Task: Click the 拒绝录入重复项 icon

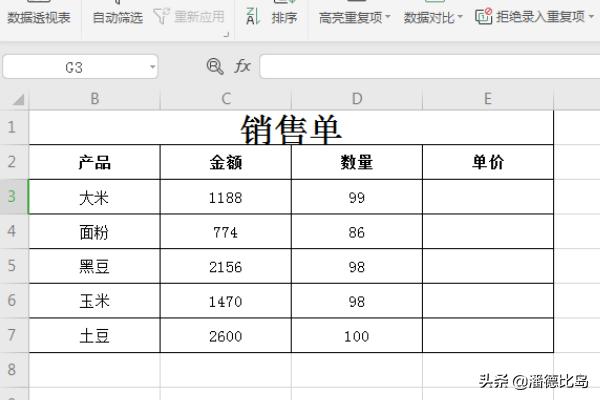Action: [484, 16]
